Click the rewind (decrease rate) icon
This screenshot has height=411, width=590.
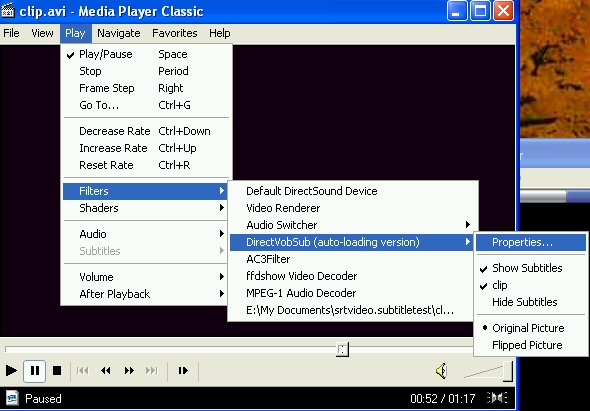(106, 371)
